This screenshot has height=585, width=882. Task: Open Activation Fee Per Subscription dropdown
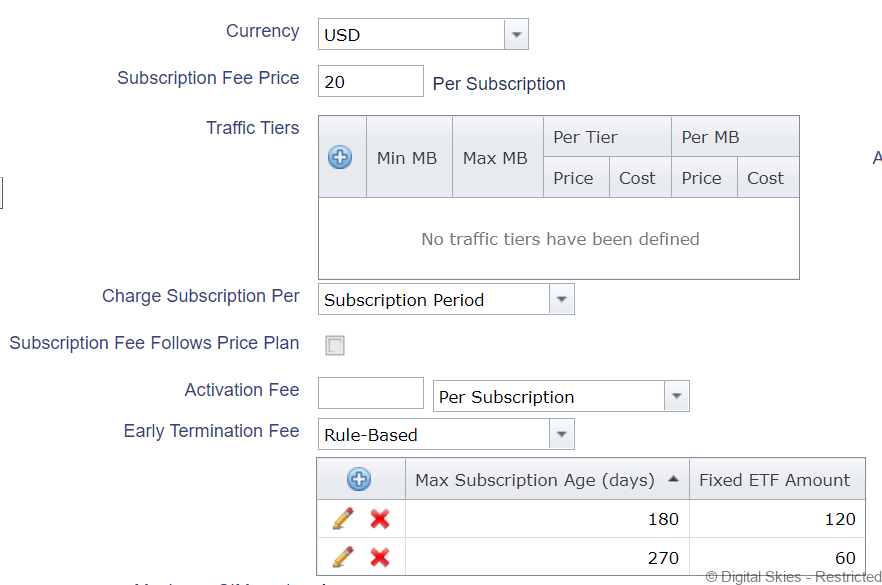(x=677, y=397)
